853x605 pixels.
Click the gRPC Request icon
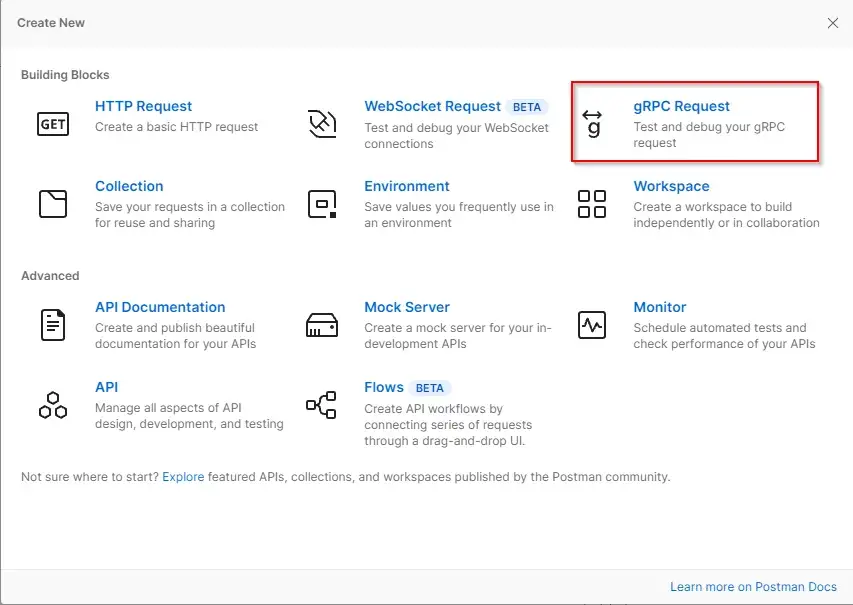point(593,123)
